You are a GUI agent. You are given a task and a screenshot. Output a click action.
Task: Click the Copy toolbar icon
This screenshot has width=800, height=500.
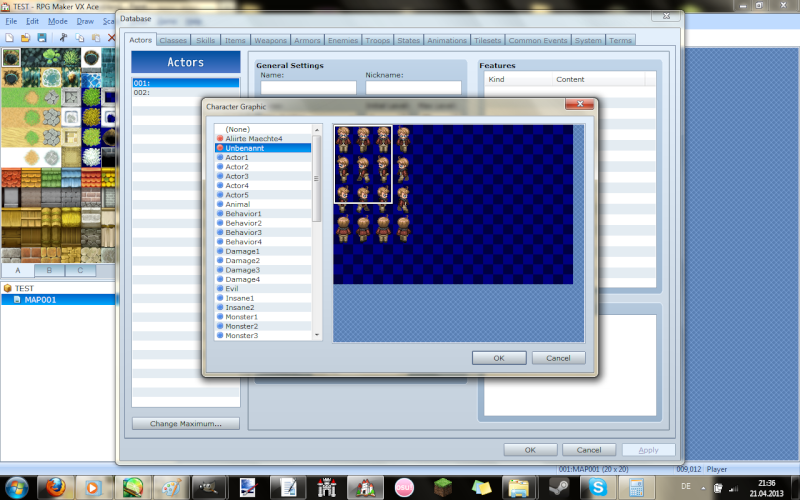pyautogui.click(x=80, y=38)
